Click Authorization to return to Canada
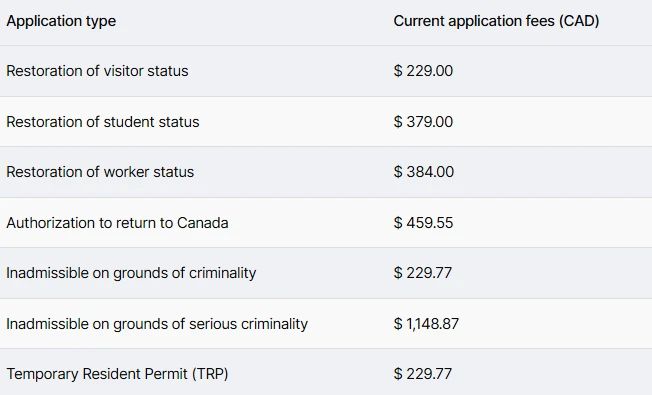The width and height of the screenshot is (652, 395). (x=117, y=223)
